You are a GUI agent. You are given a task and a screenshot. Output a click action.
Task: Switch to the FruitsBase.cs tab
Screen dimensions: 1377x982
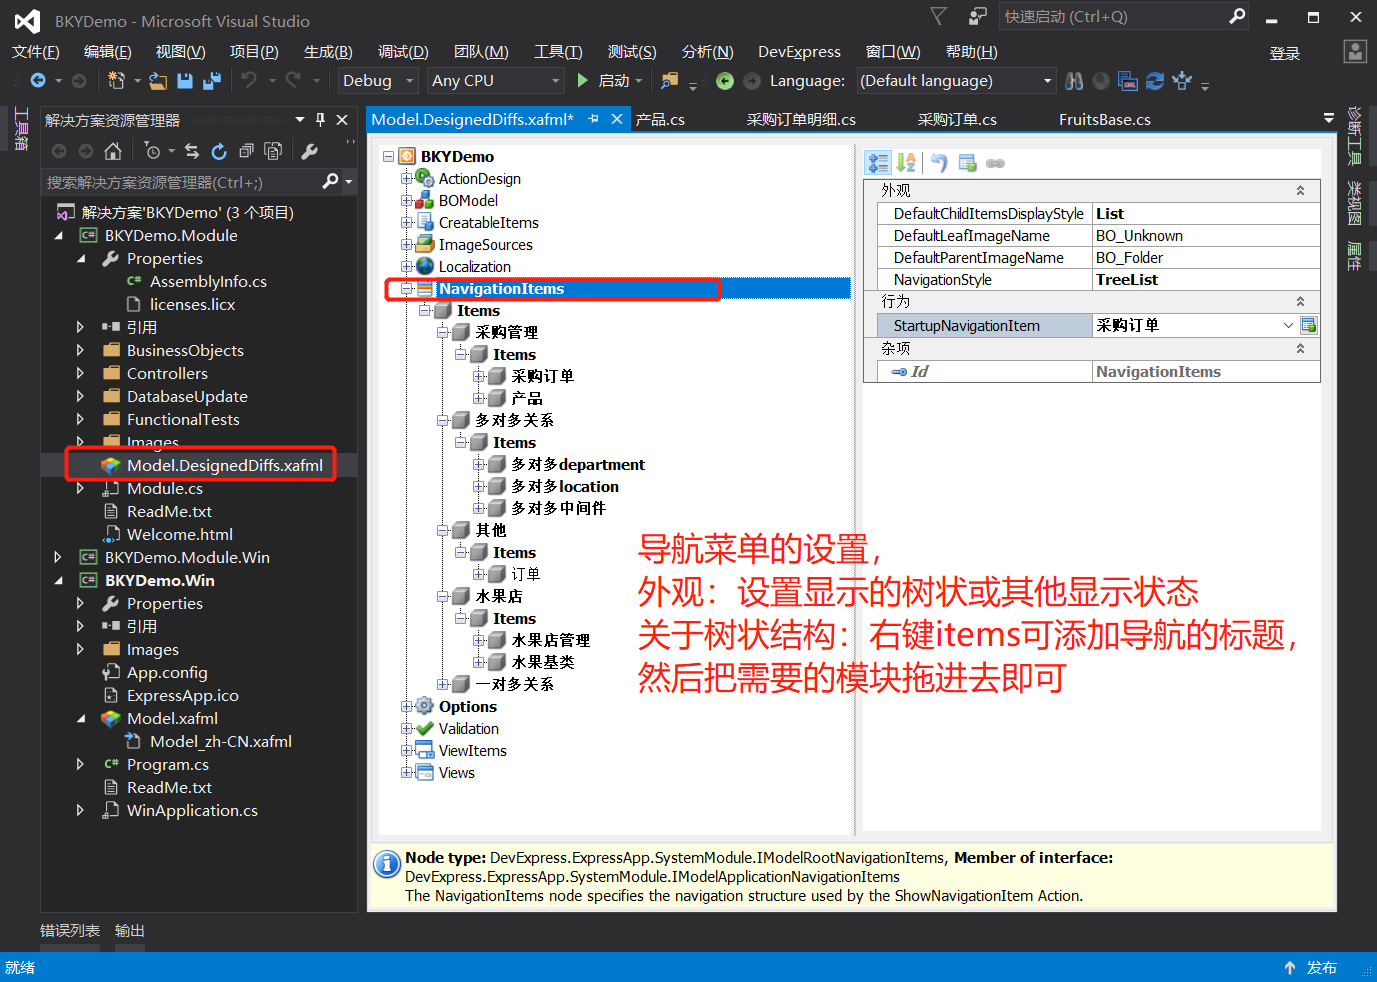coord(1105,120)
